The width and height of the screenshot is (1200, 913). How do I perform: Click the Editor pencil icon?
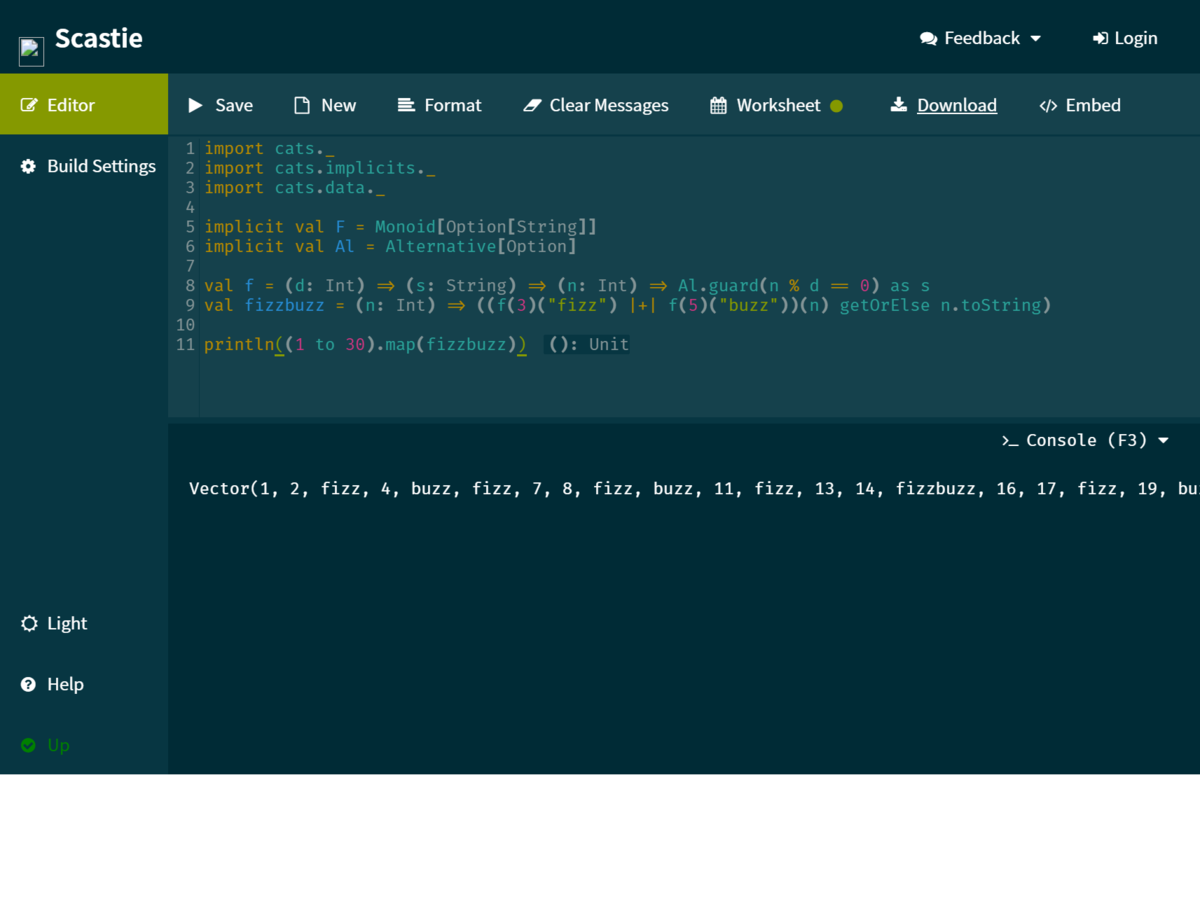click(29, 103)
